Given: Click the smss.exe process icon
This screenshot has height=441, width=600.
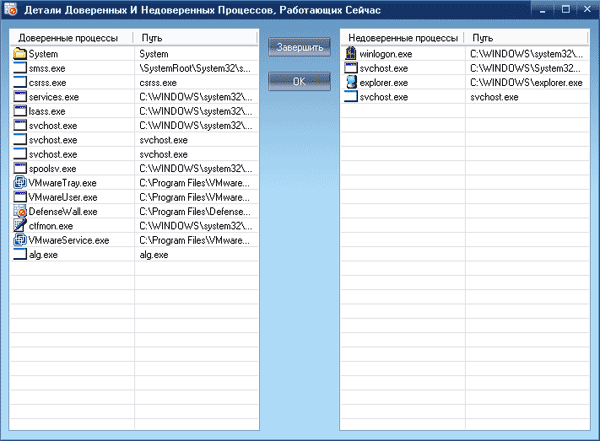Looking at the screenshot, I should tap(20, 68).
